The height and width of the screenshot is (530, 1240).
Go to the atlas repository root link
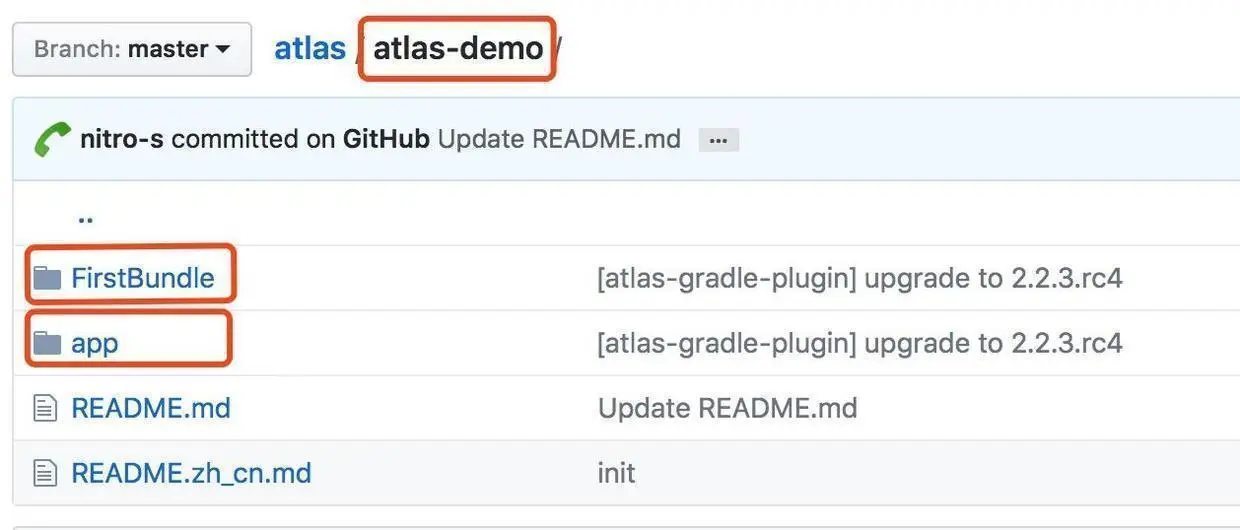pos(310,48)
